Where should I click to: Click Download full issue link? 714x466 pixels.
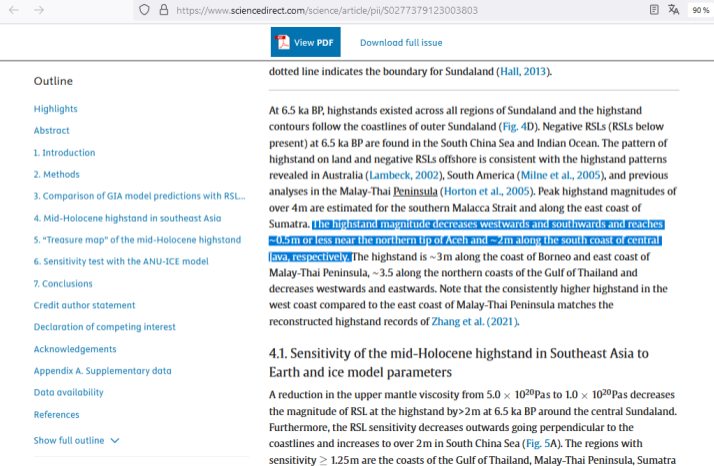pyautogui.click(x=401, y=42)
